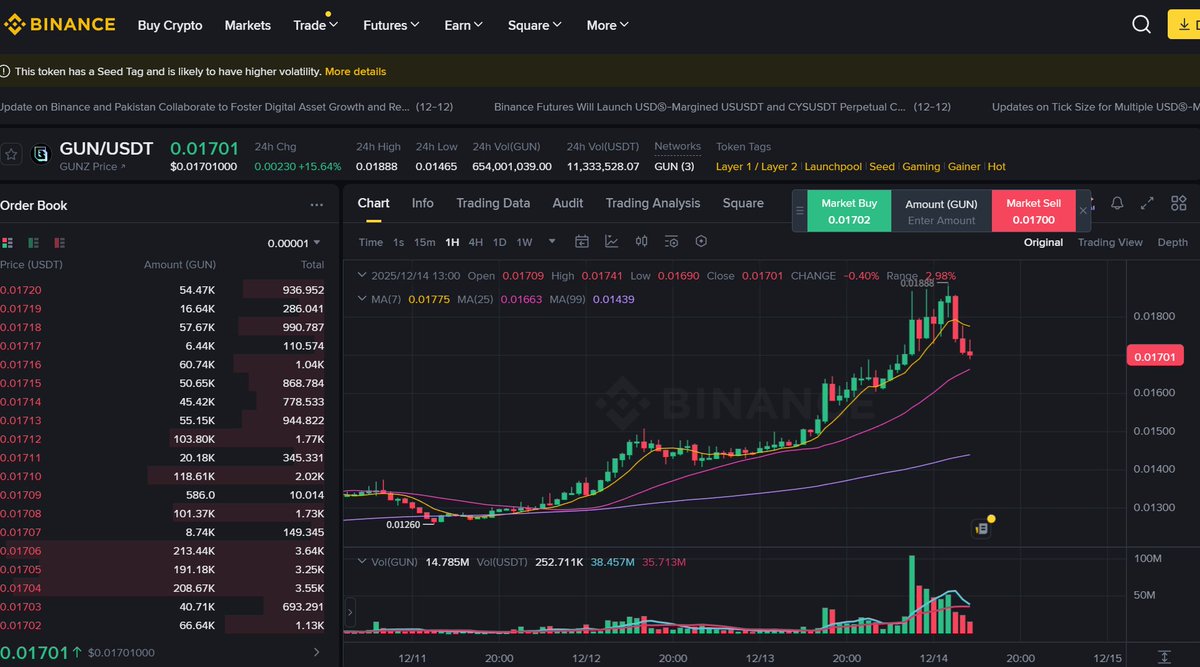Click the 0.01701 current price marker on axis
1200x667 pixels.
1157,356
